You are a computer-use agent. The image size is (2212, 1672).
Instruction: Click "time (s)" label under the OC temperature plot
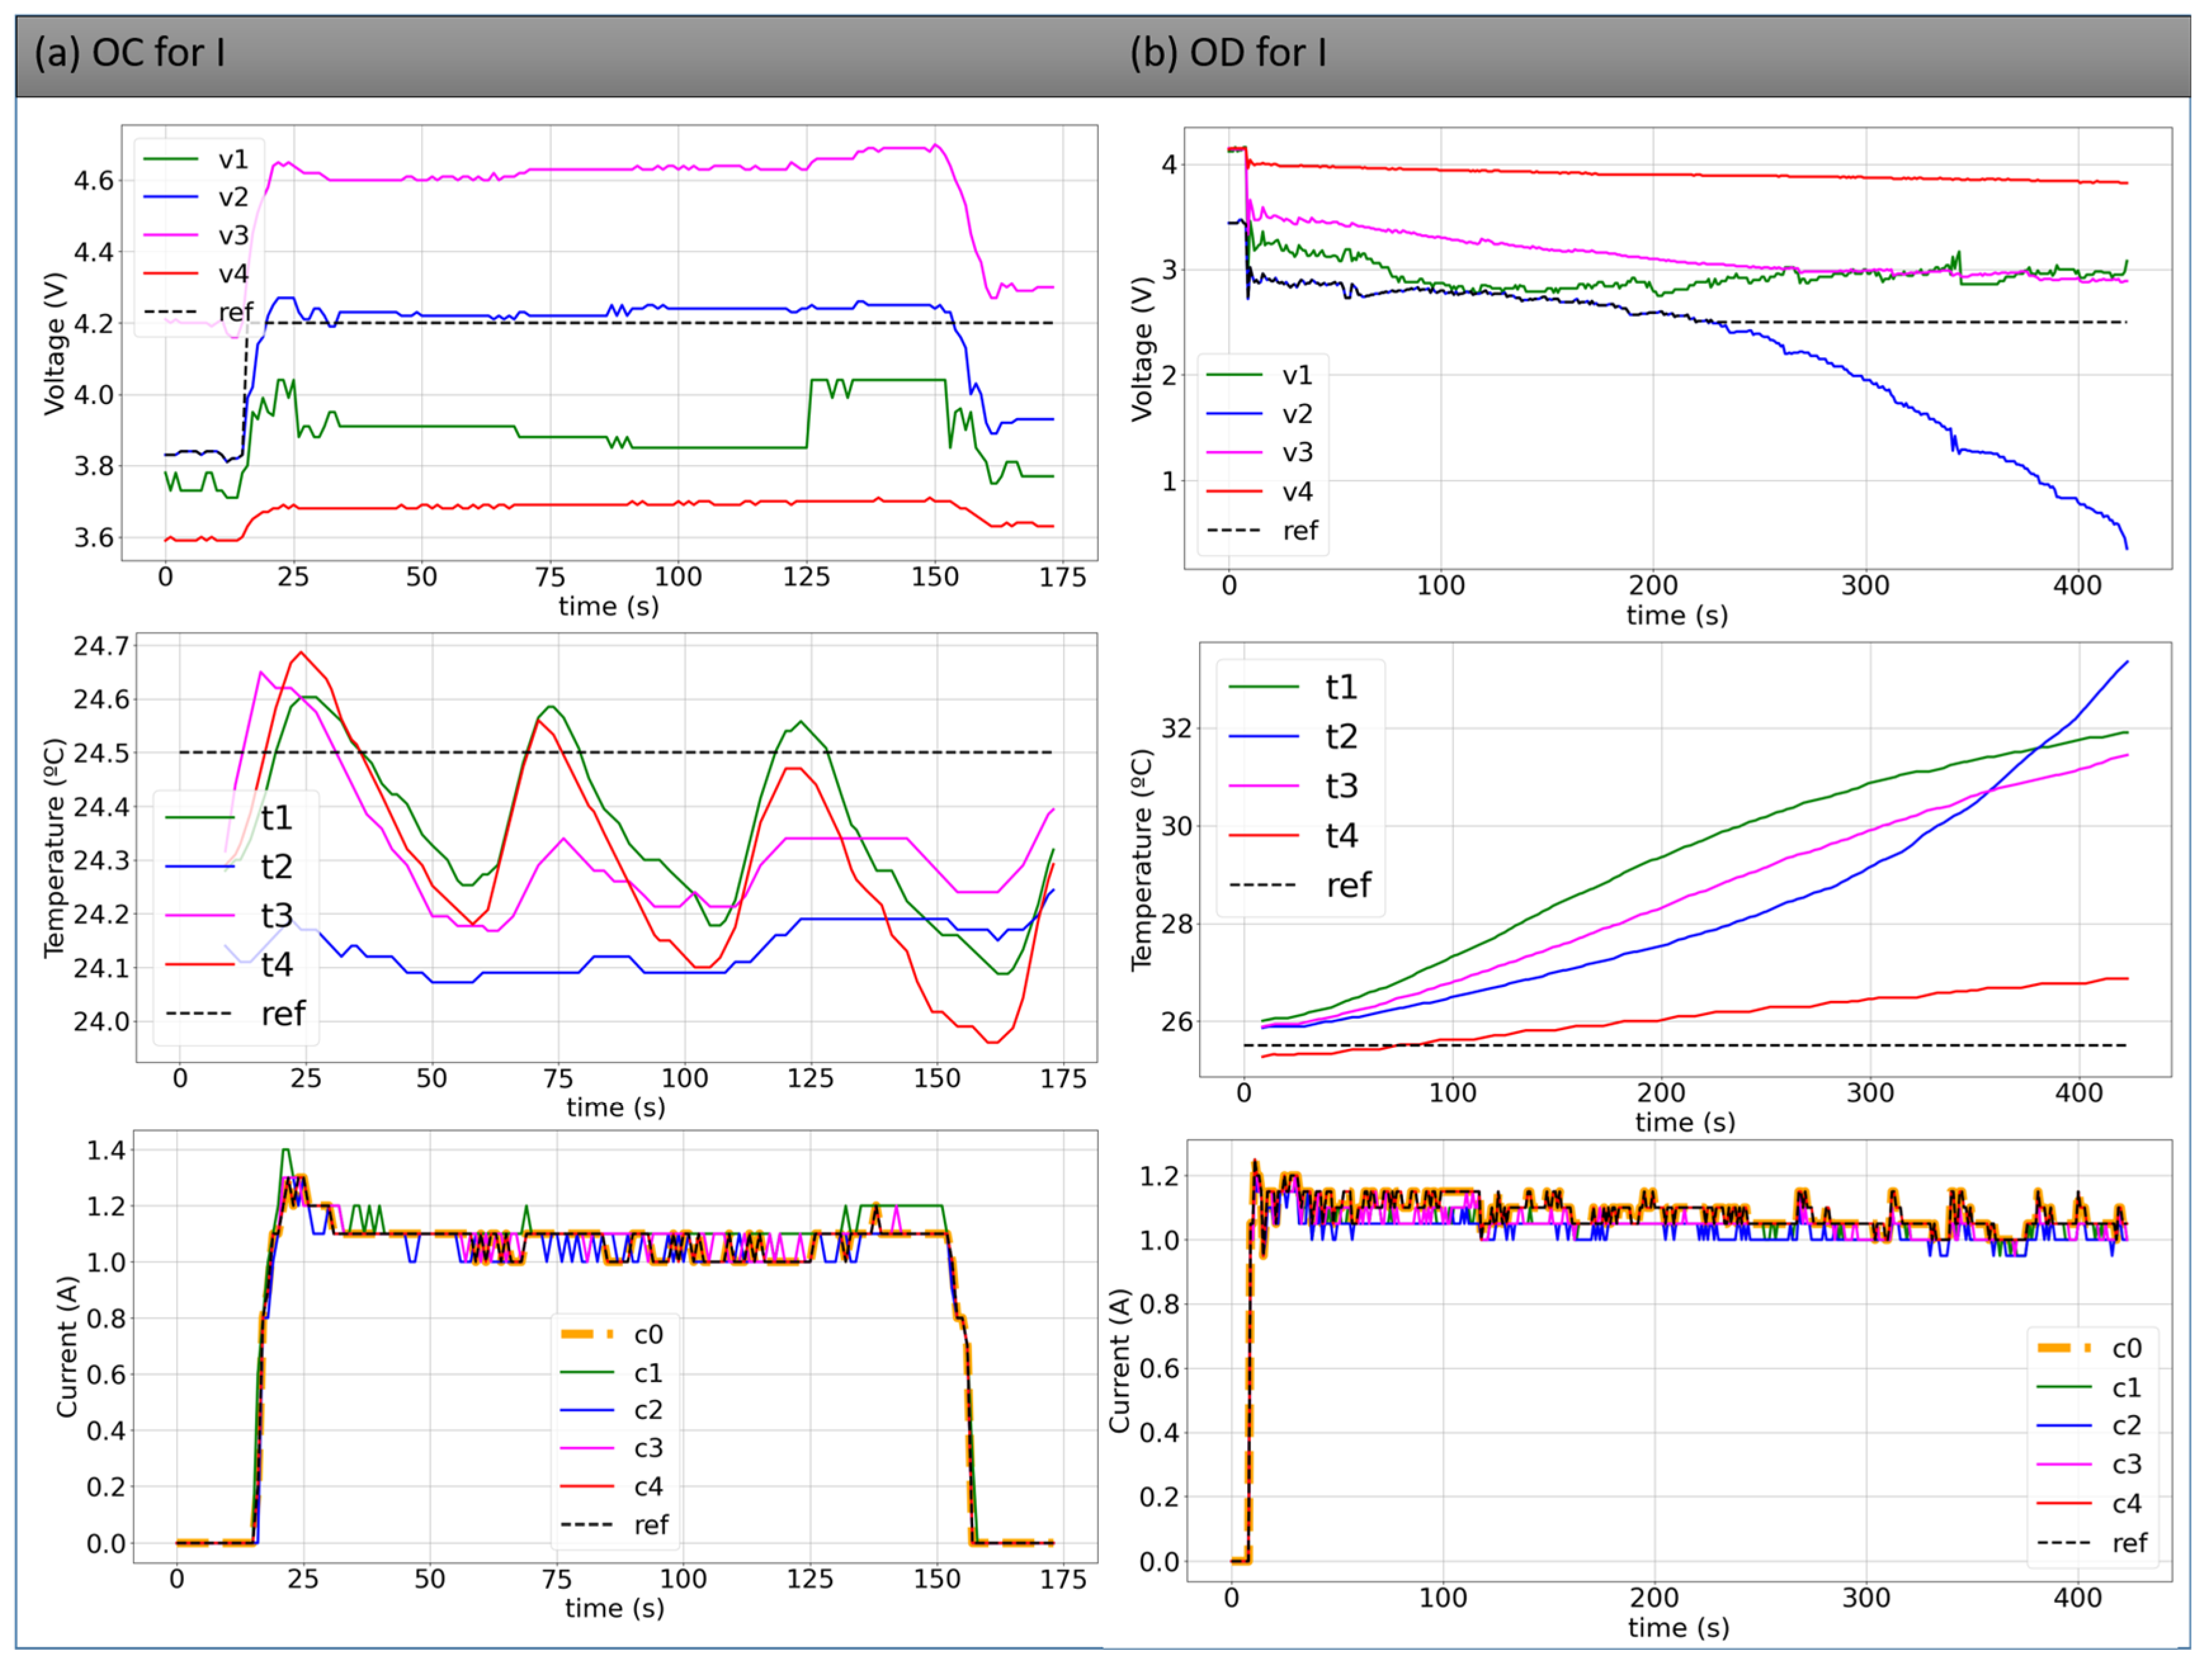pyautogui.click(x=616, y=1107)
